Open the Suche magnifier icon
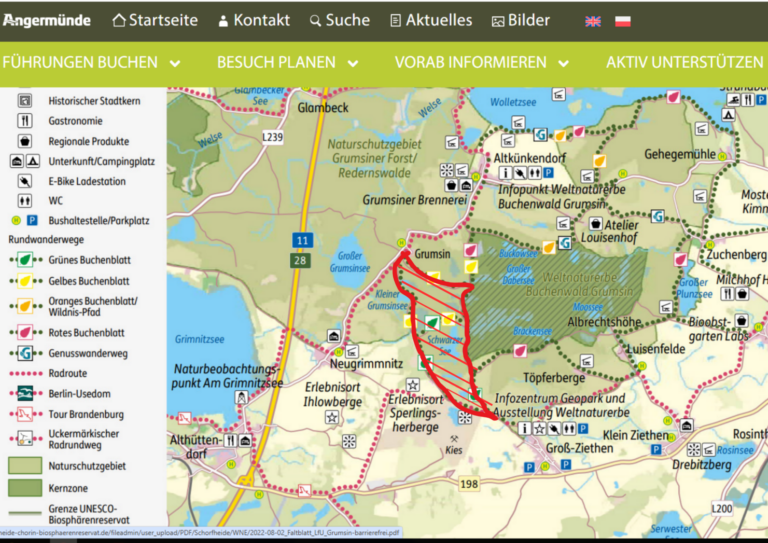Viewport: 768px width, 543px height. tap(315, 21)
